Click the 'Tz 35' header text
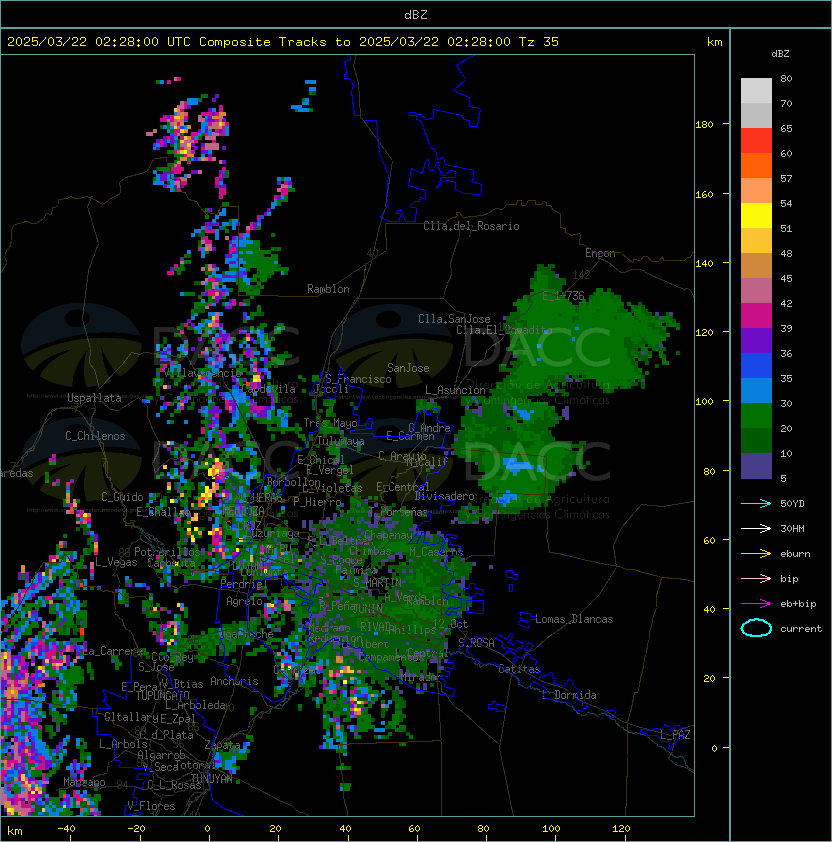 [539, 42]
